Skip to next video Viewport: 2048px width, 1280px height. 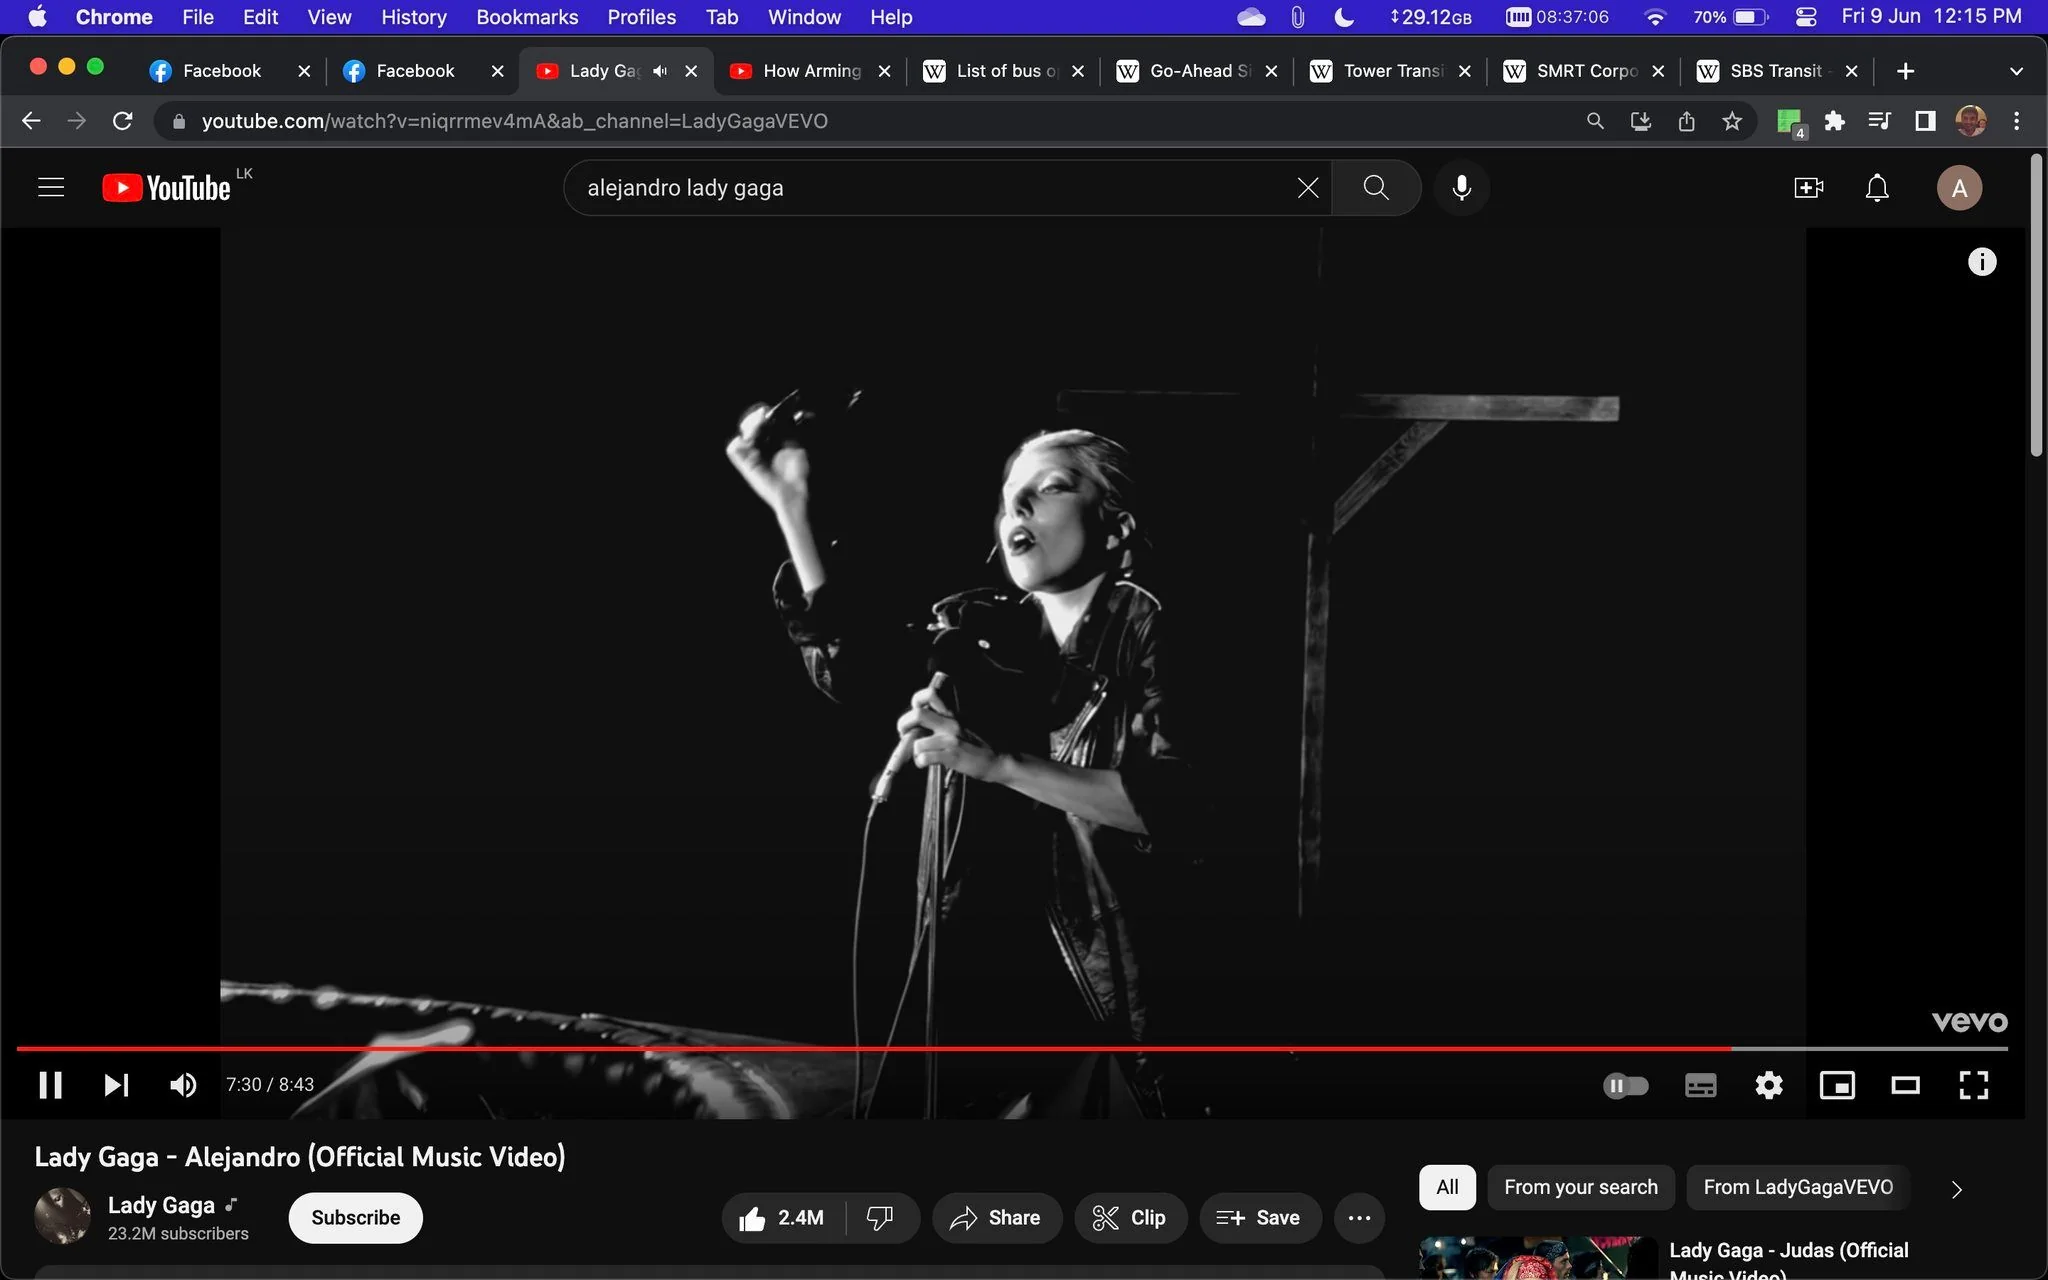(116, 1085)
